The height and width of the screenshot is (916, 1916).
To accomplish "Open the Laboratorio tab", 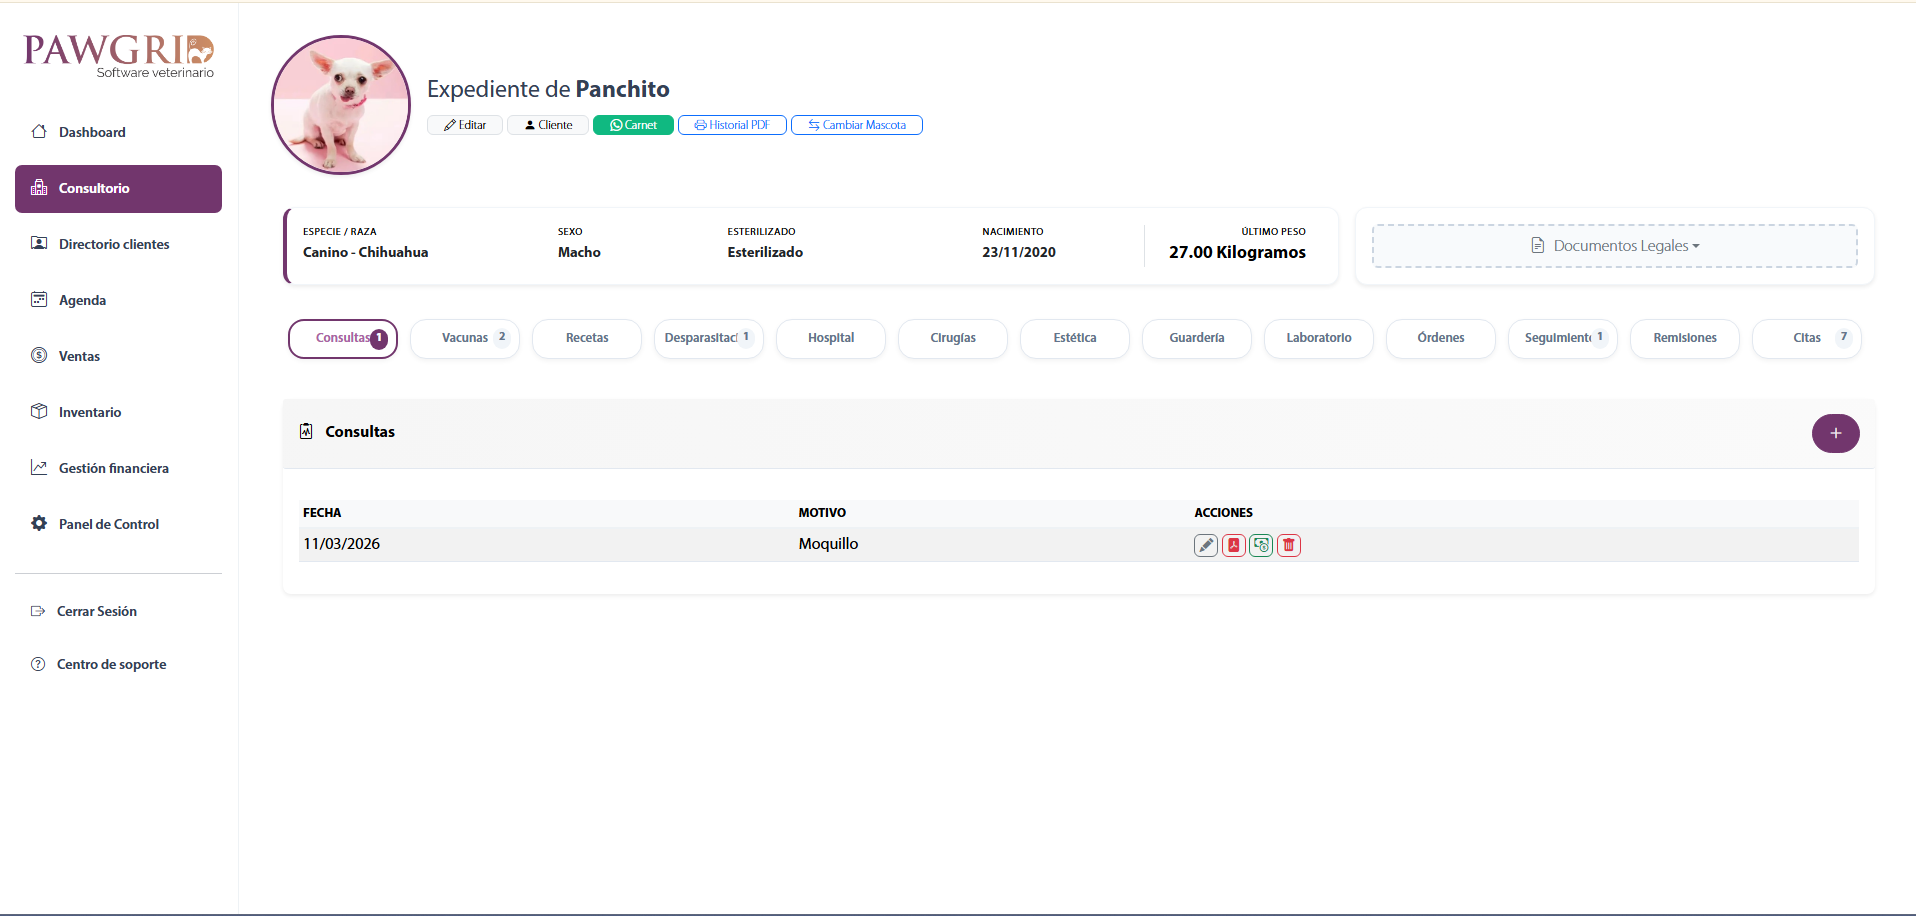I will pos(1318,338).
